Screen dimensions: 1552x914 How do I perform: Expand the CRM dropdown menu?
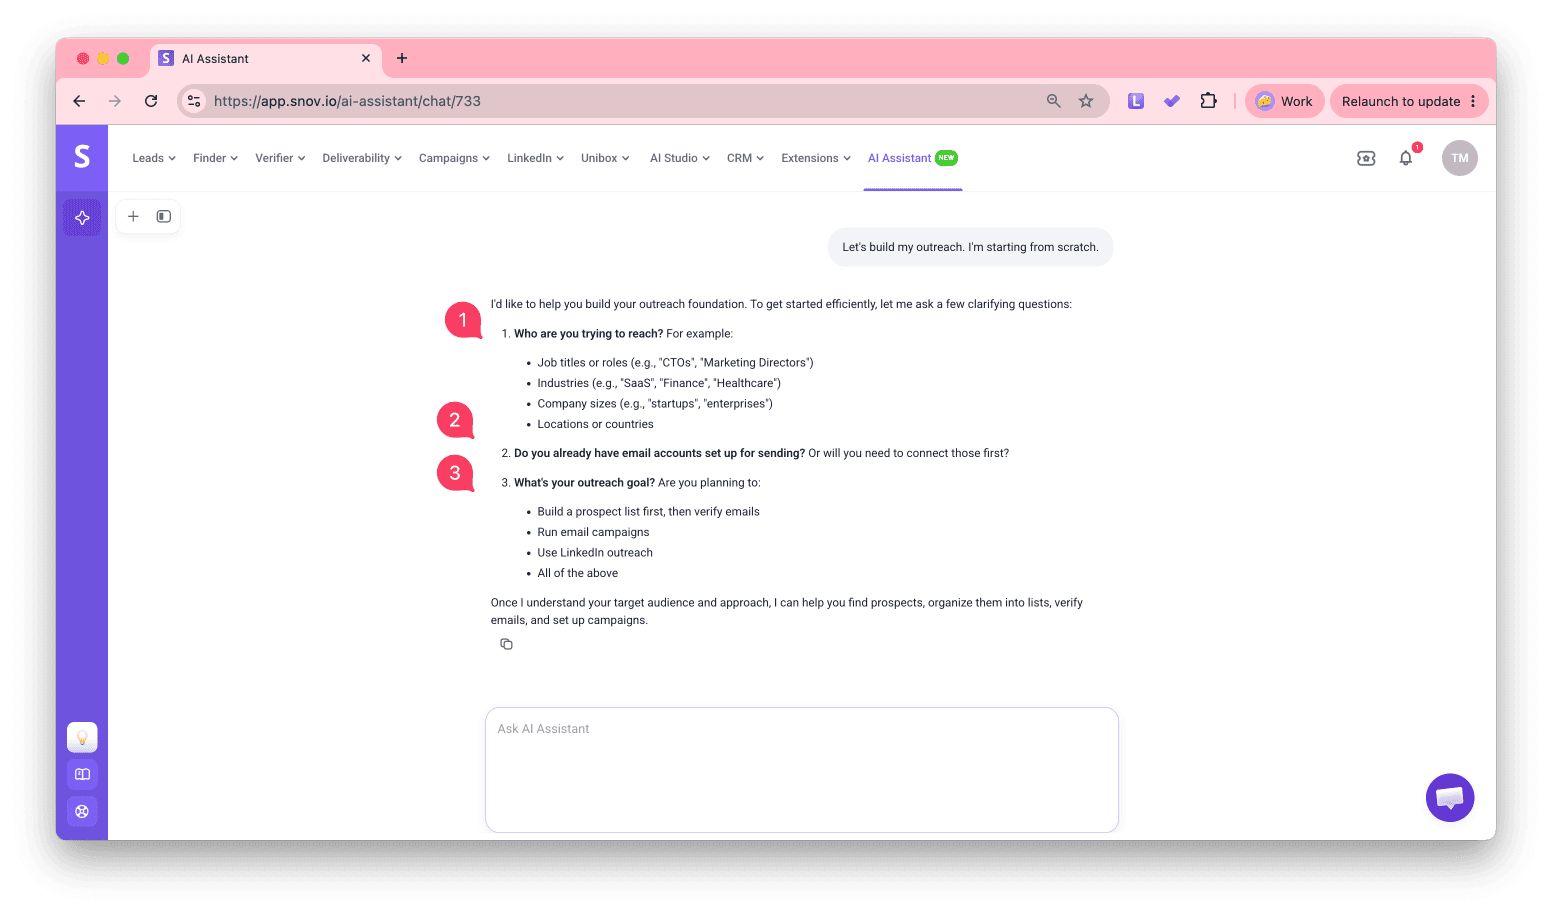[745, 158]
